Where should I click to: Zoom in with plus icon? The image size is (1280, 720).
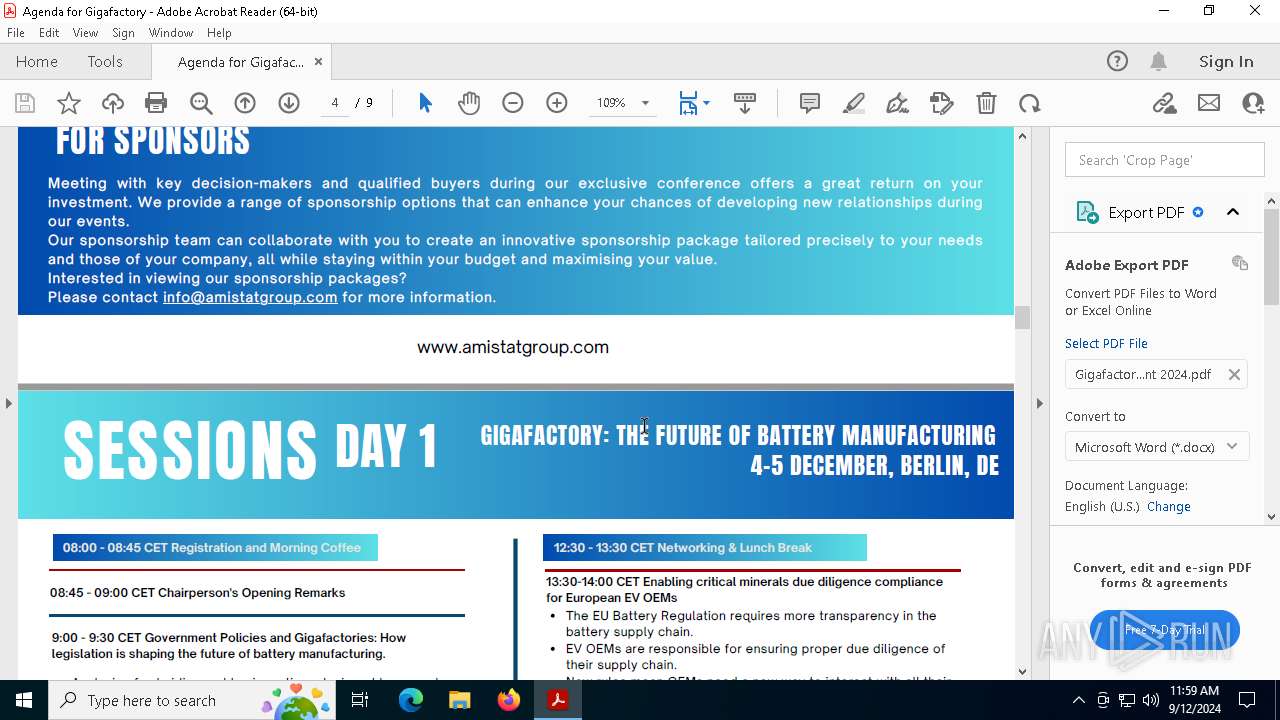click(557, 103)
